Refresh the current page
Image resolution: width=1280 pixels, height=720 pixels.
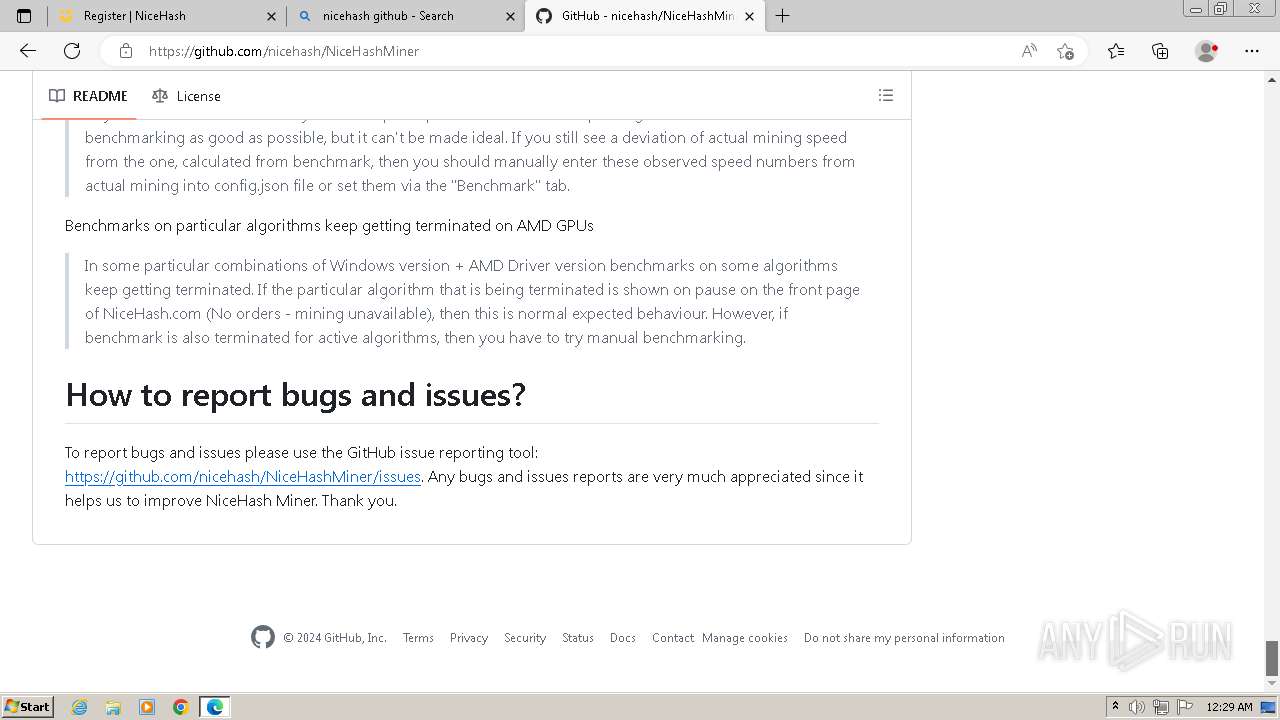[72, 51]
